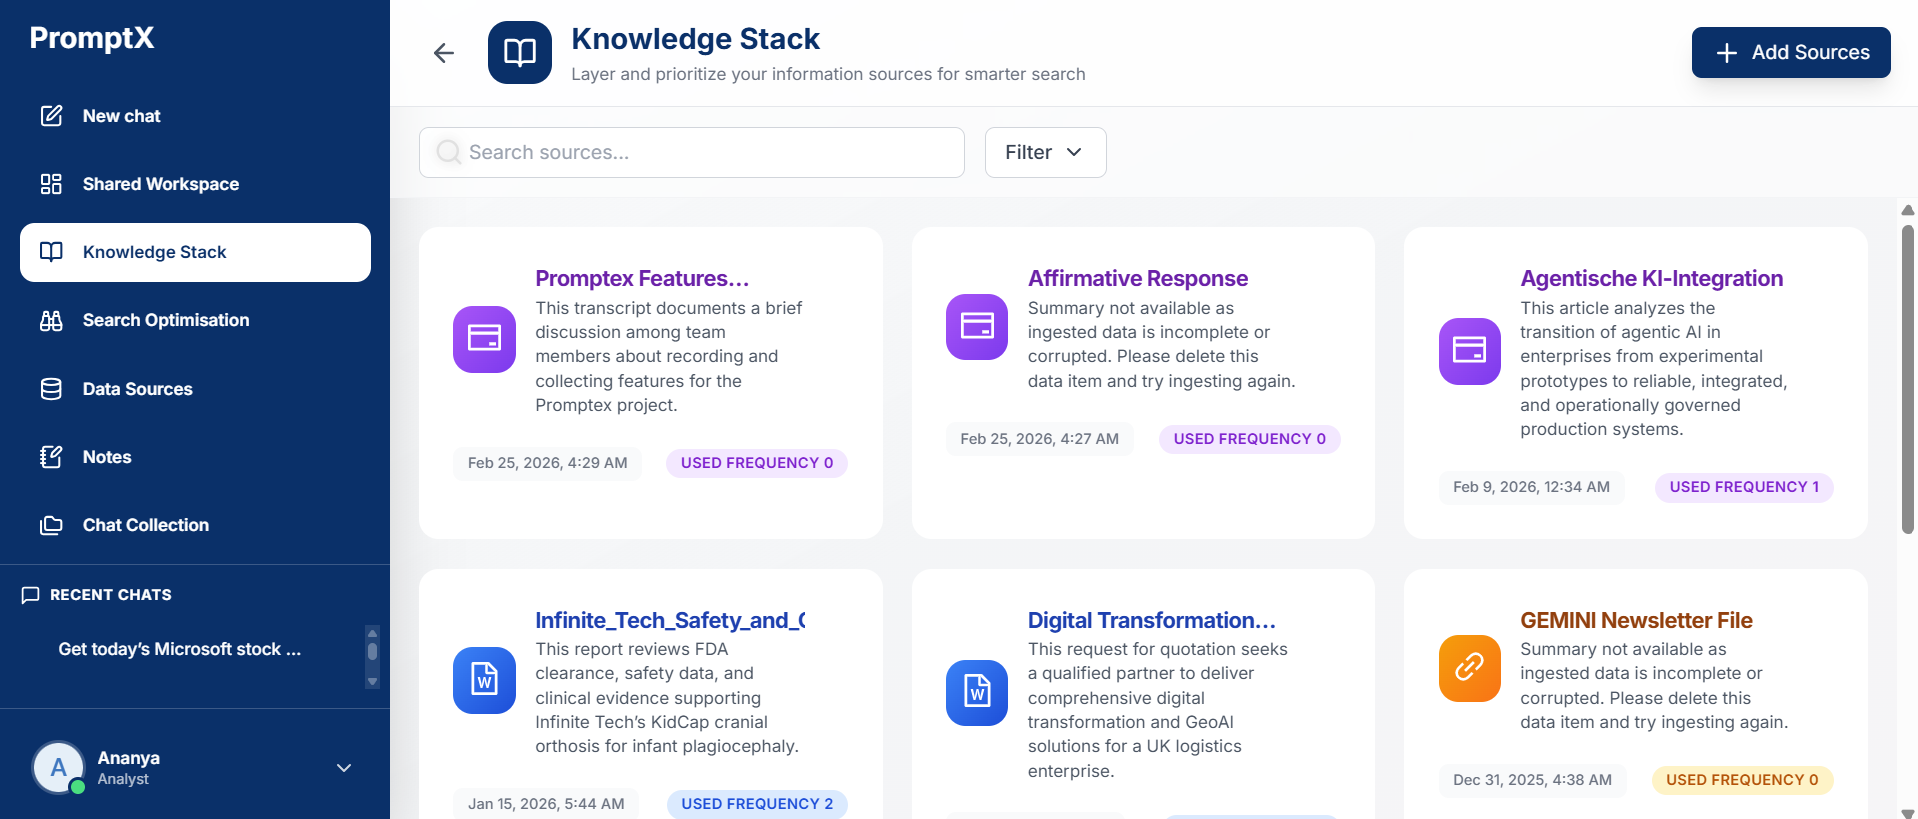Expand the Ananya user menu chevron
Image resolution: width=1918 pixels, height=819 pixels.
coord(344,768)
